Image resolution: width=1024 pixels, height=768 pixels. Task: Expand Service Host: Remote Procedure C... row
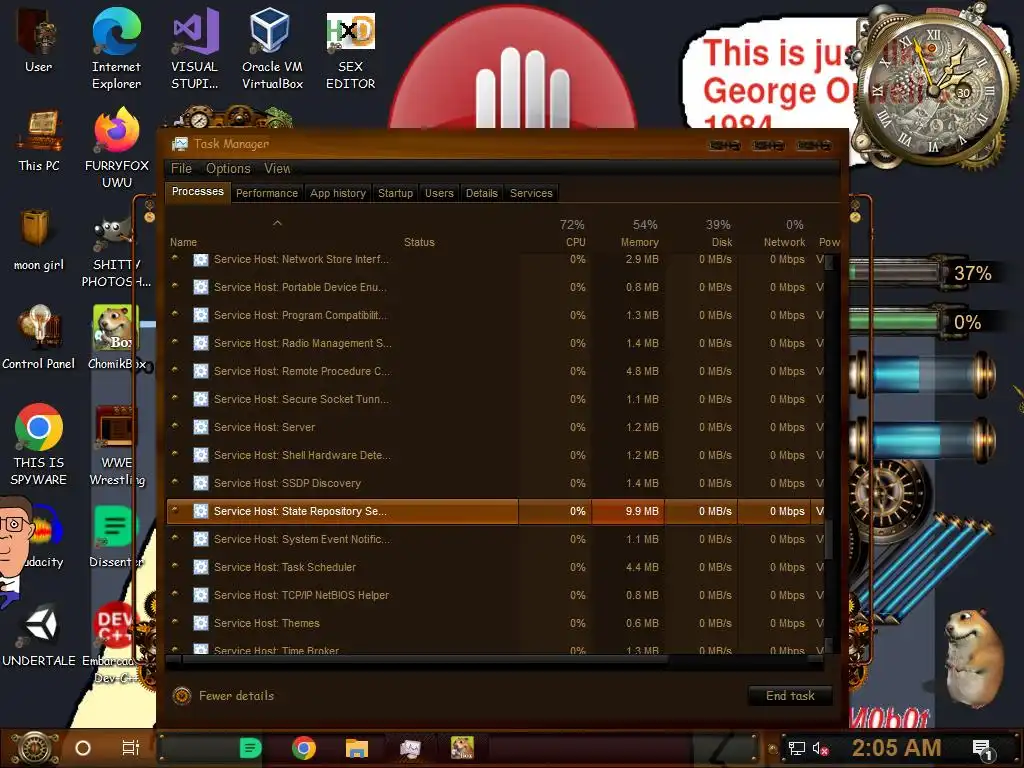(175, 370)
